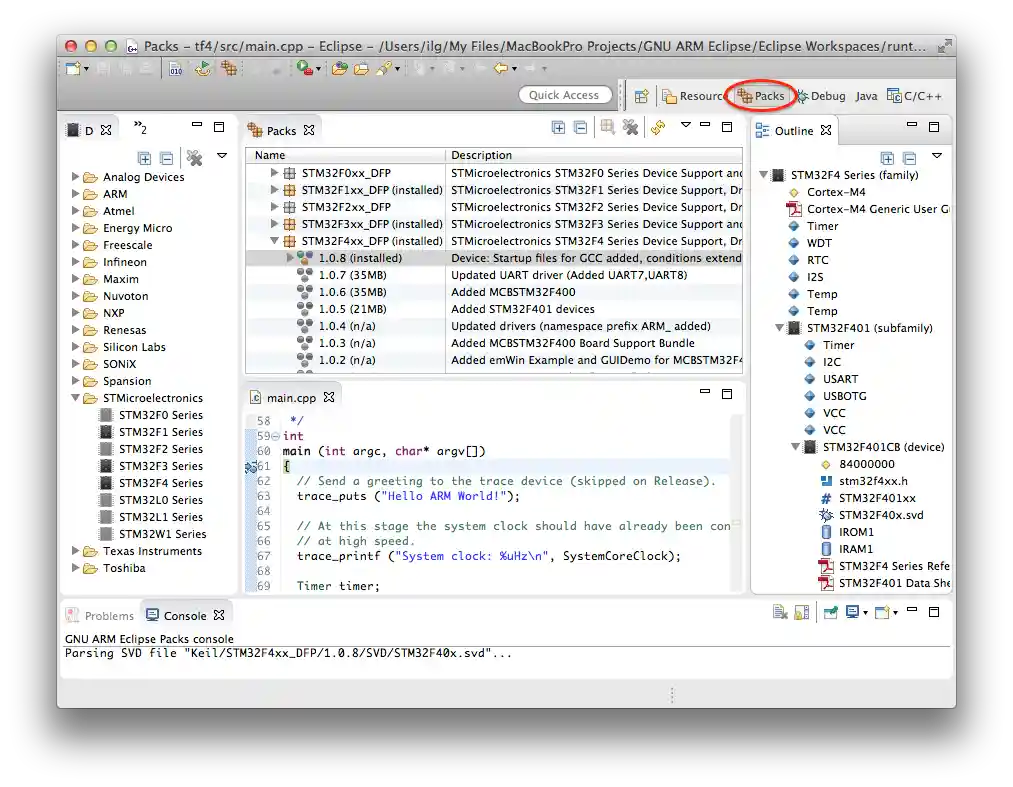Select the STM32F4 Series device

coord(160,483)
